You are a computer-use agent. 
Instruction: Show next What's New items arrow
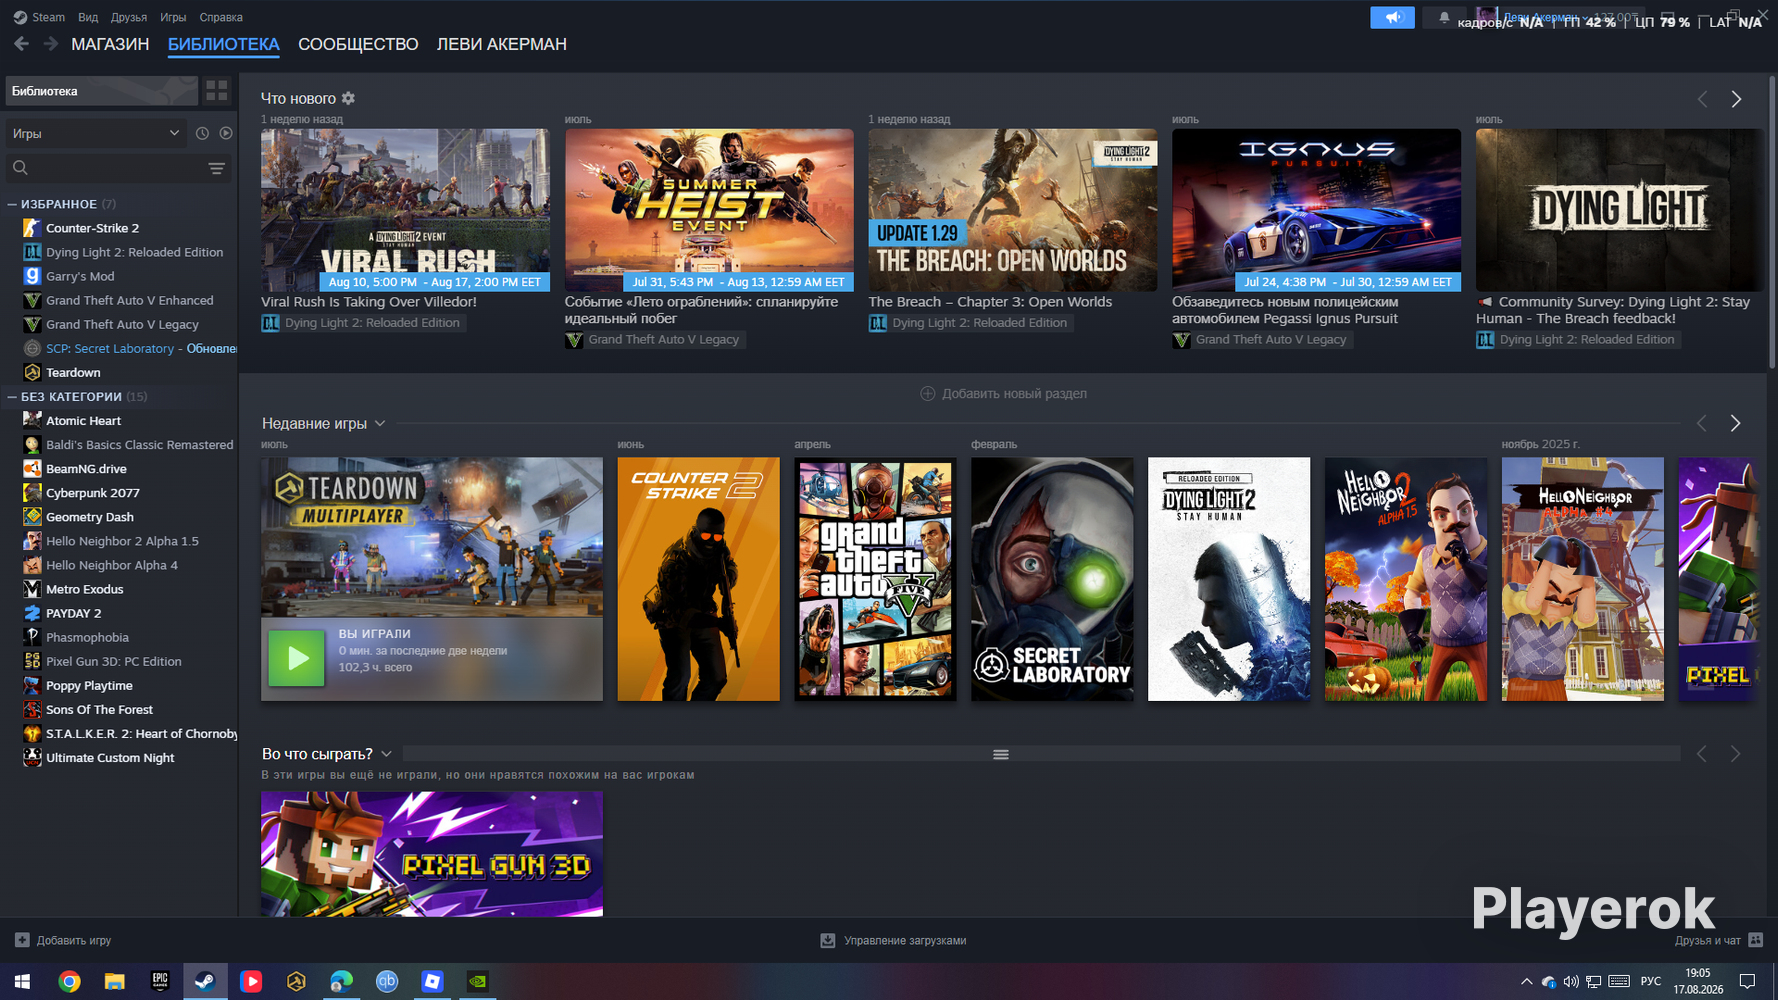(1736, 99)
